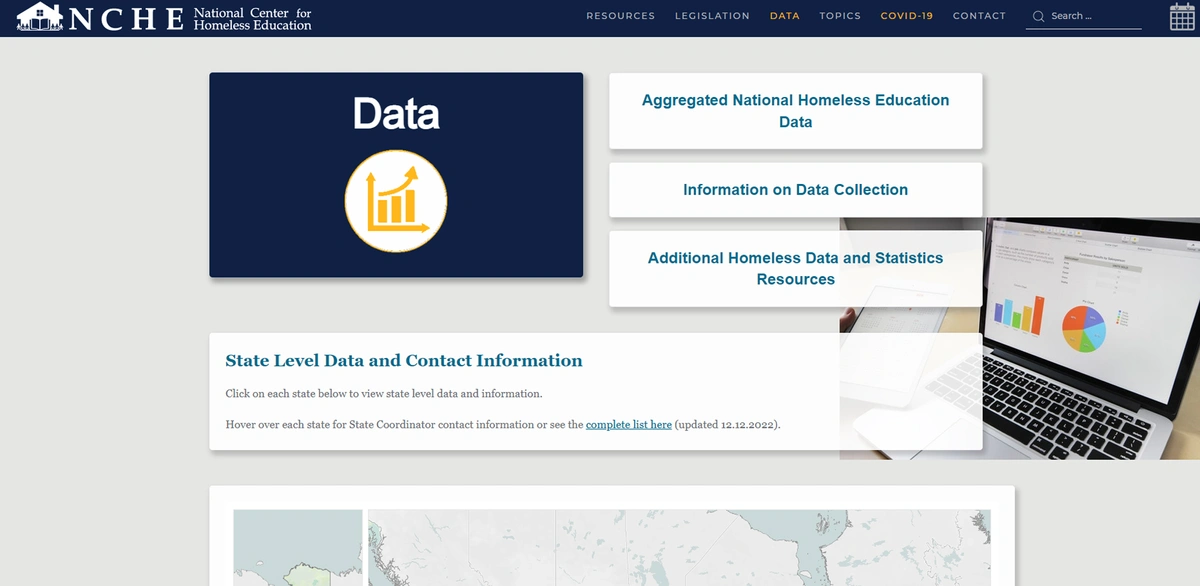Screen dimensions: 1200x586
Task: Open the TOPICS menu
Action: tap(840, 16)
